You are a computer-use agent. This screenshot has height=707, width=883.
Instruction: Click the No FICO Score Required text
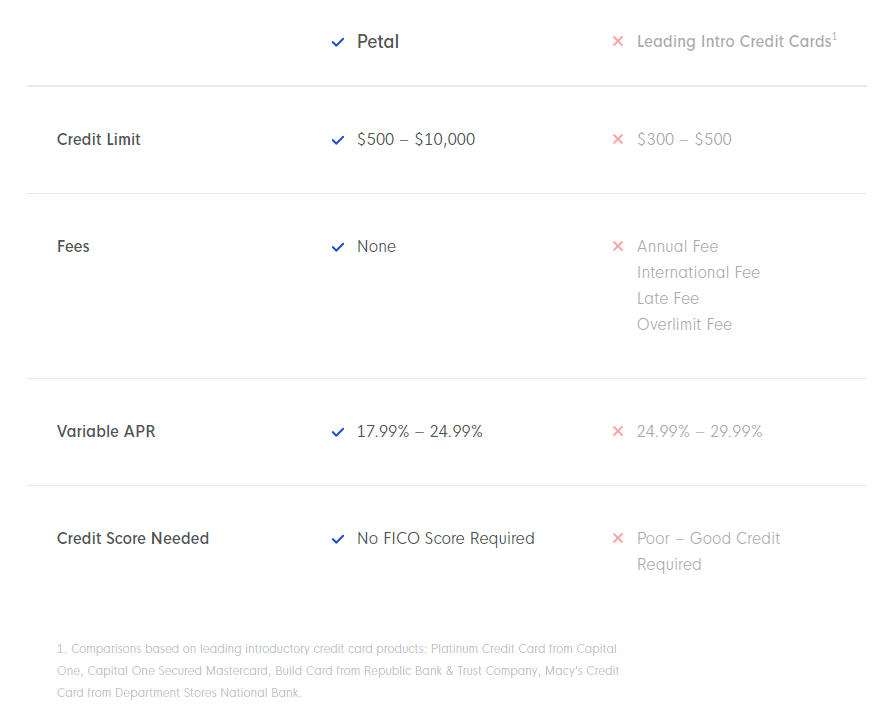(445, 538)
